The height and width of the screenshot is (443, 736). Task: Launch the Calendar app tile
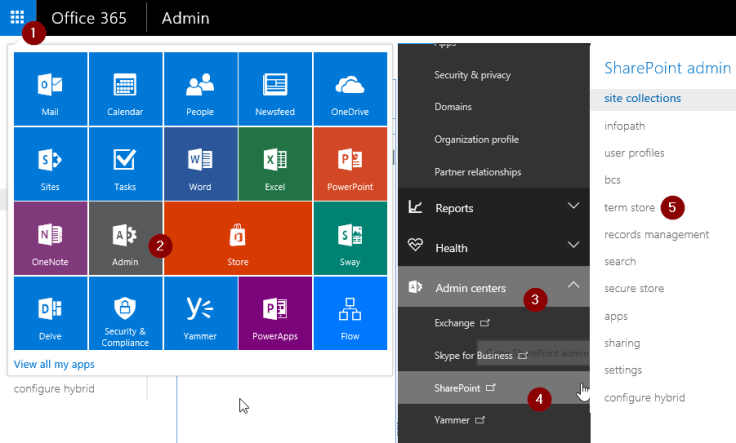[125, 89]
